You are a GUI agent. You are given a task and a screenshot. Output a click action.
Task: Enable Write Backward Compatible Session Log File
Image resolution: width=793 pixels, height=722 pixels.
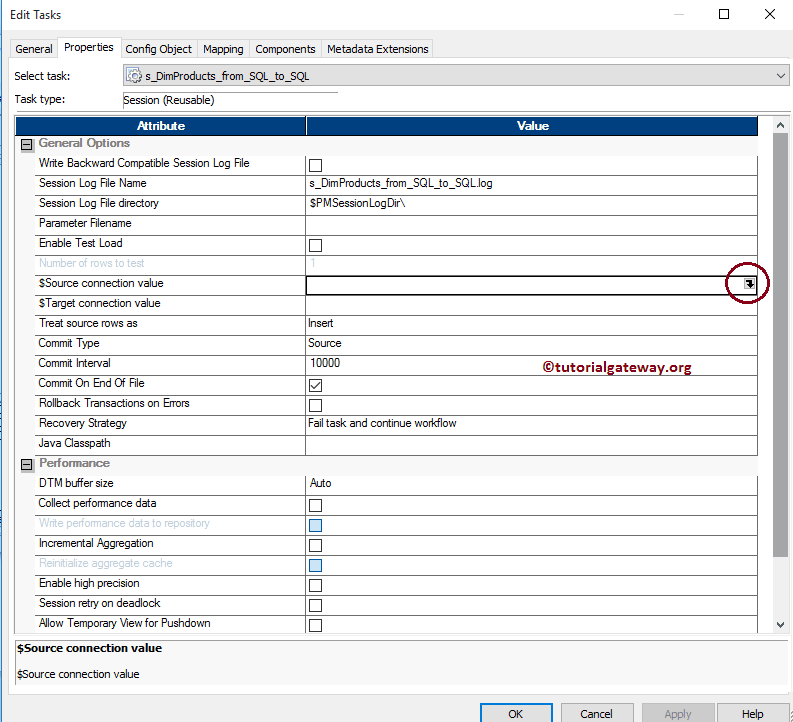315,165
